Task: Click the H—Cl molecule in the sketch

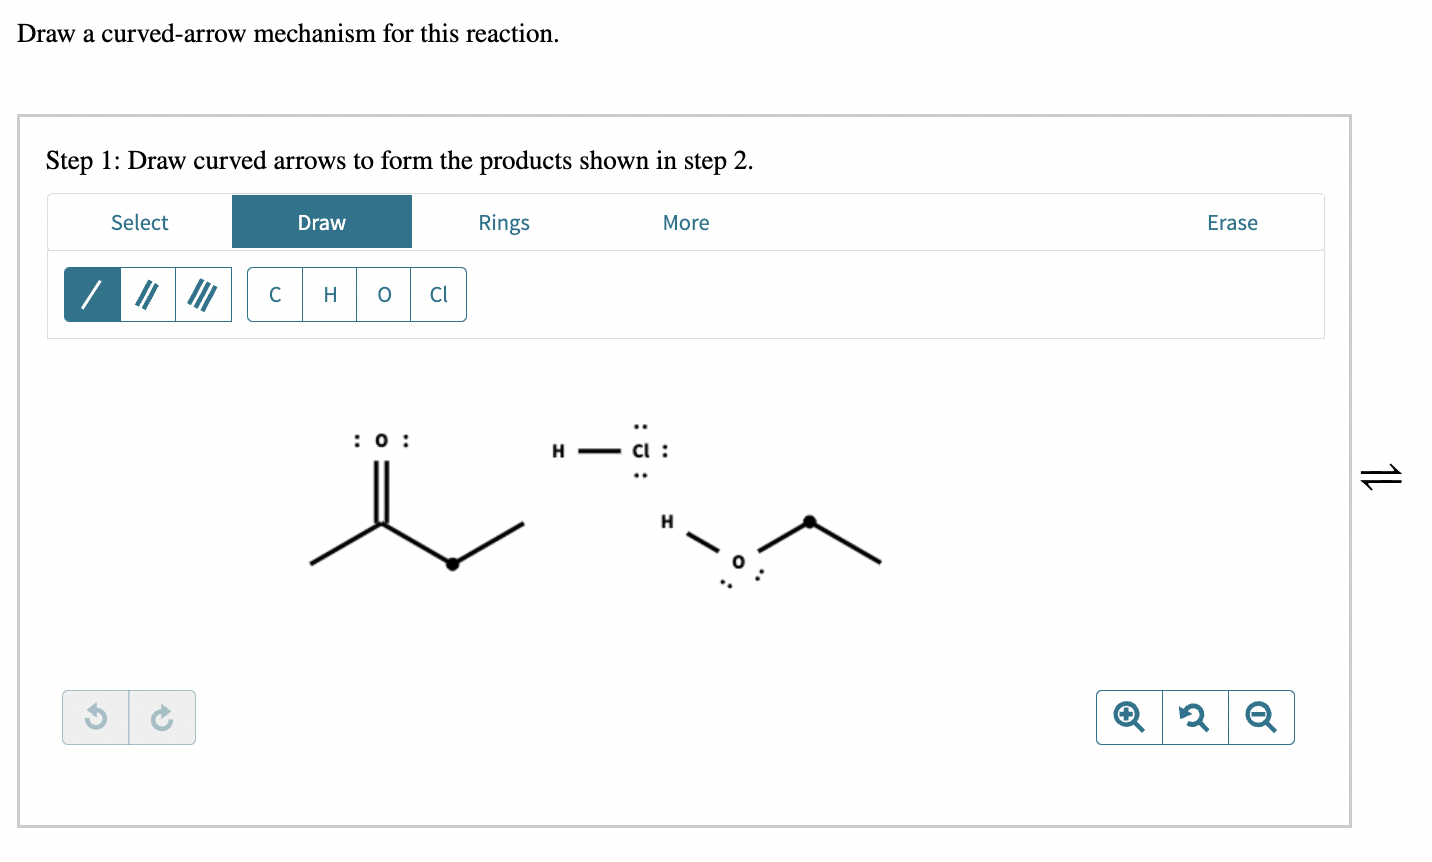Action: [600, 451]
